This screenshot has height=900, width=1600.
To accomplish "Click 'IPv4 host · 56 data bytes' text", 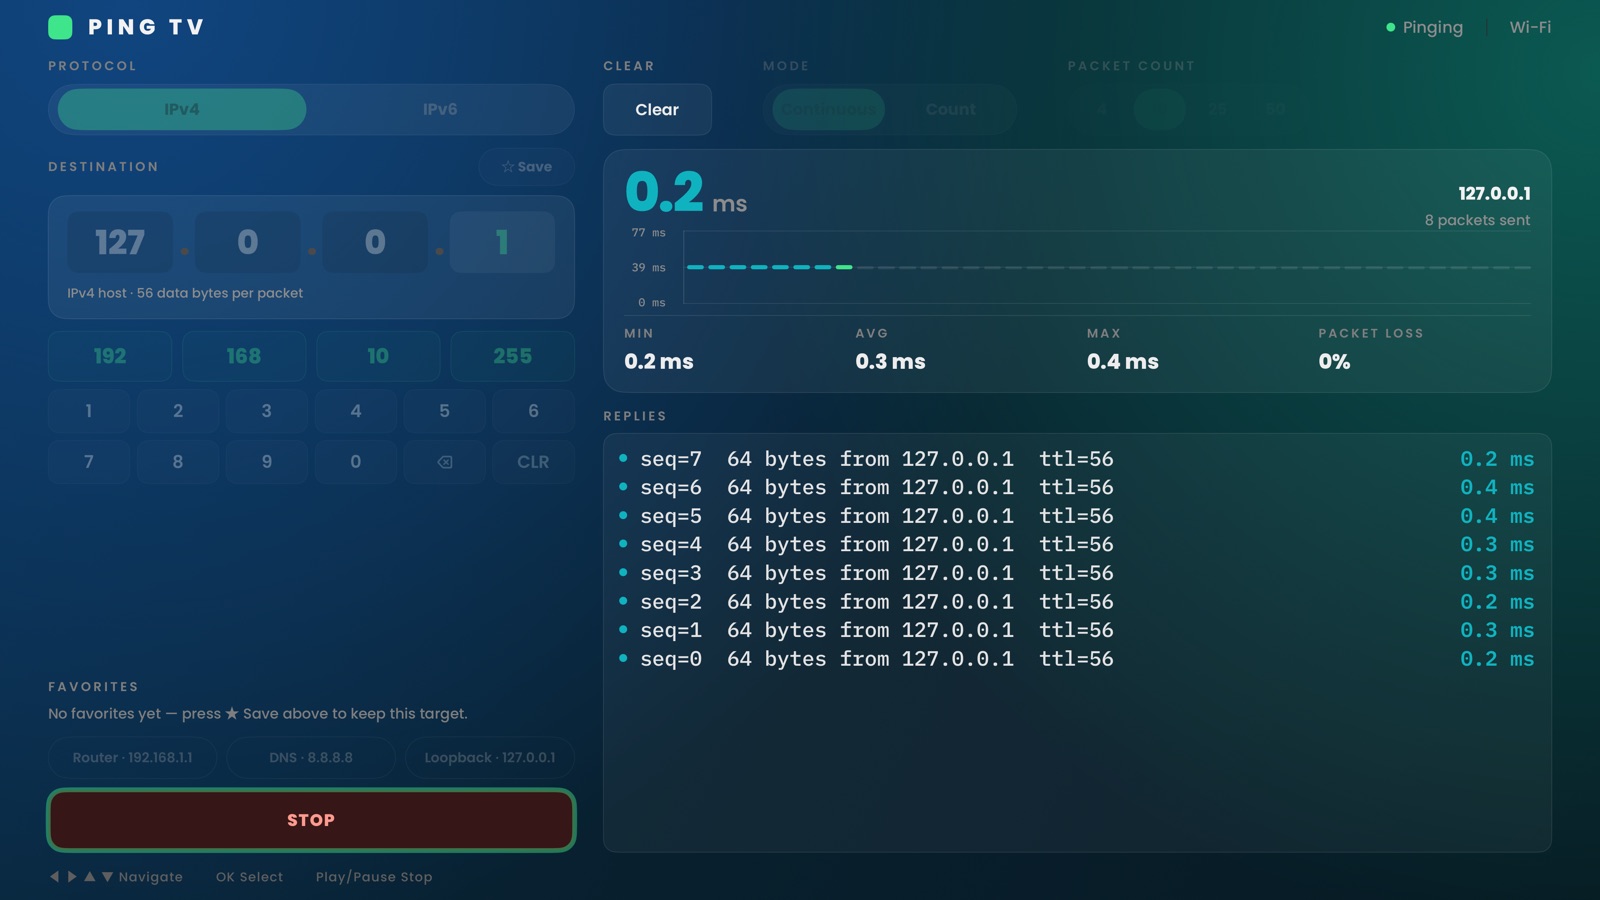I will pyautogui.click(x=185, y=293).
